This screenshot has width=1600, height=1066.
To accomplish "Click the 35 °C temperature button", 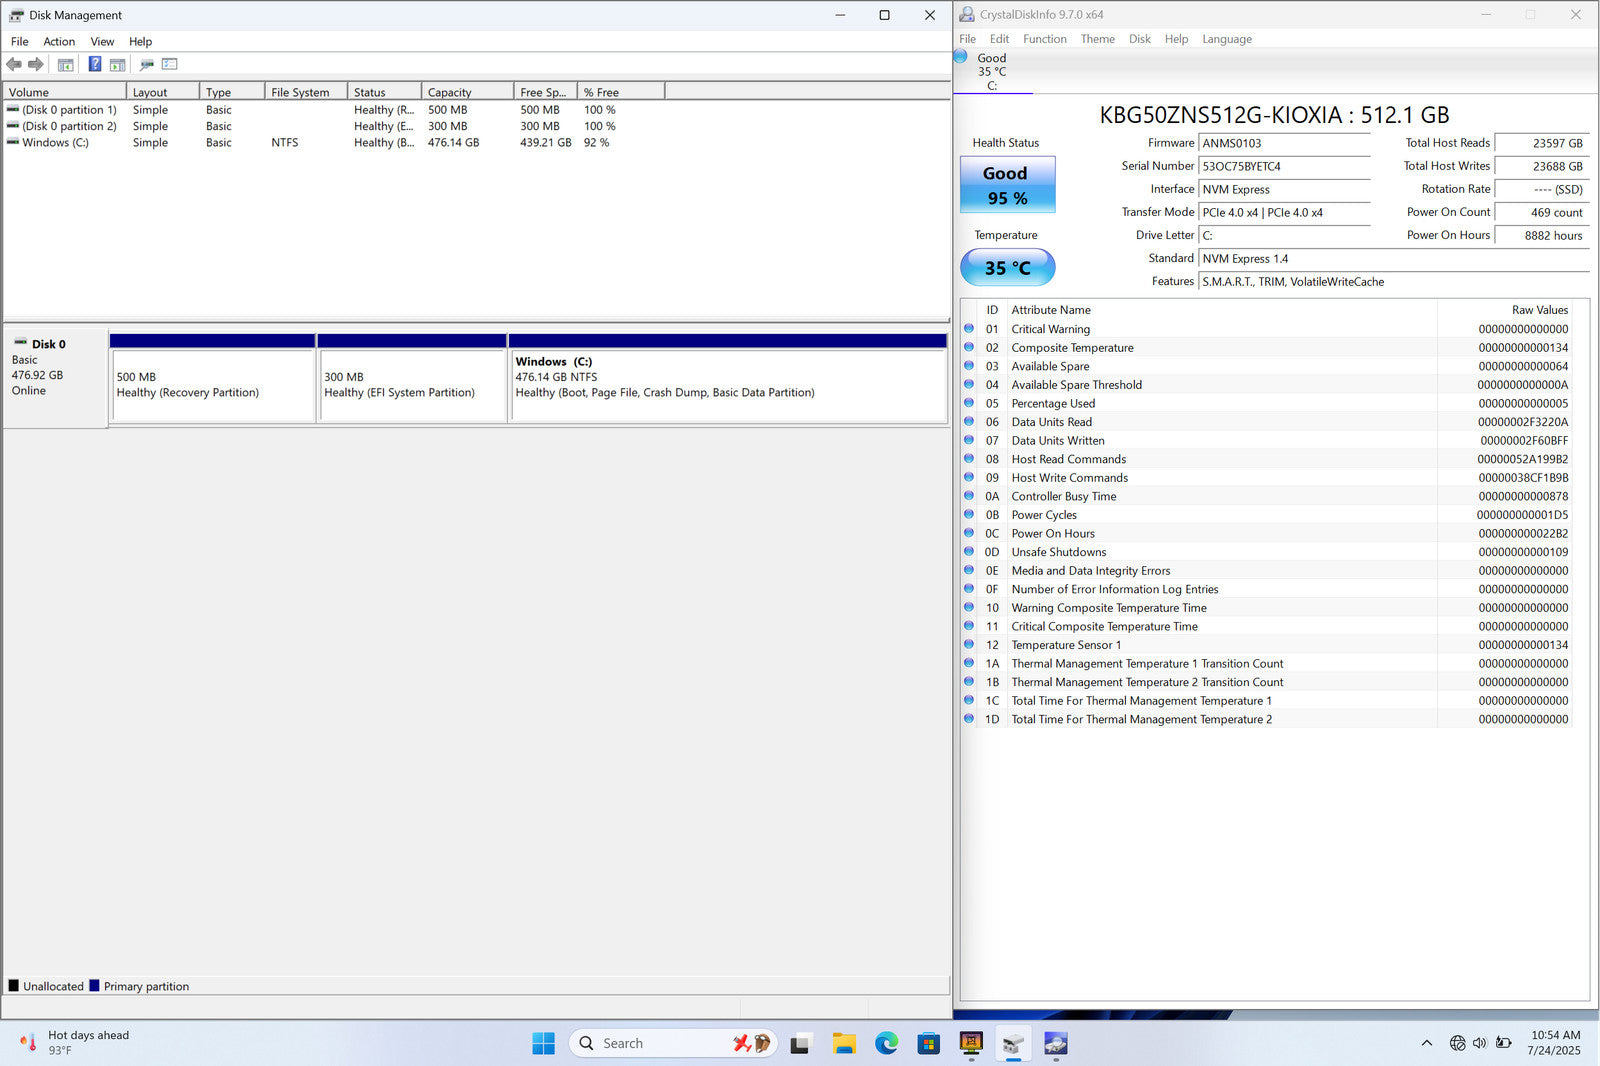I will tap(1007, 268).
